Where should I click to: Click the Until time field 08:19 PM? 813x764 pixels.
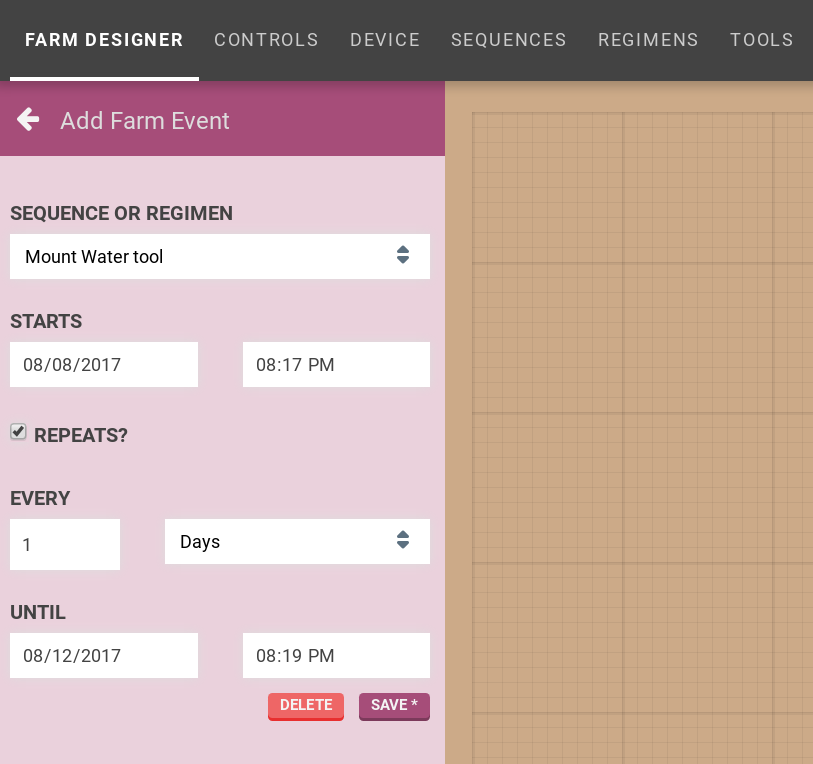click(336, 656)
